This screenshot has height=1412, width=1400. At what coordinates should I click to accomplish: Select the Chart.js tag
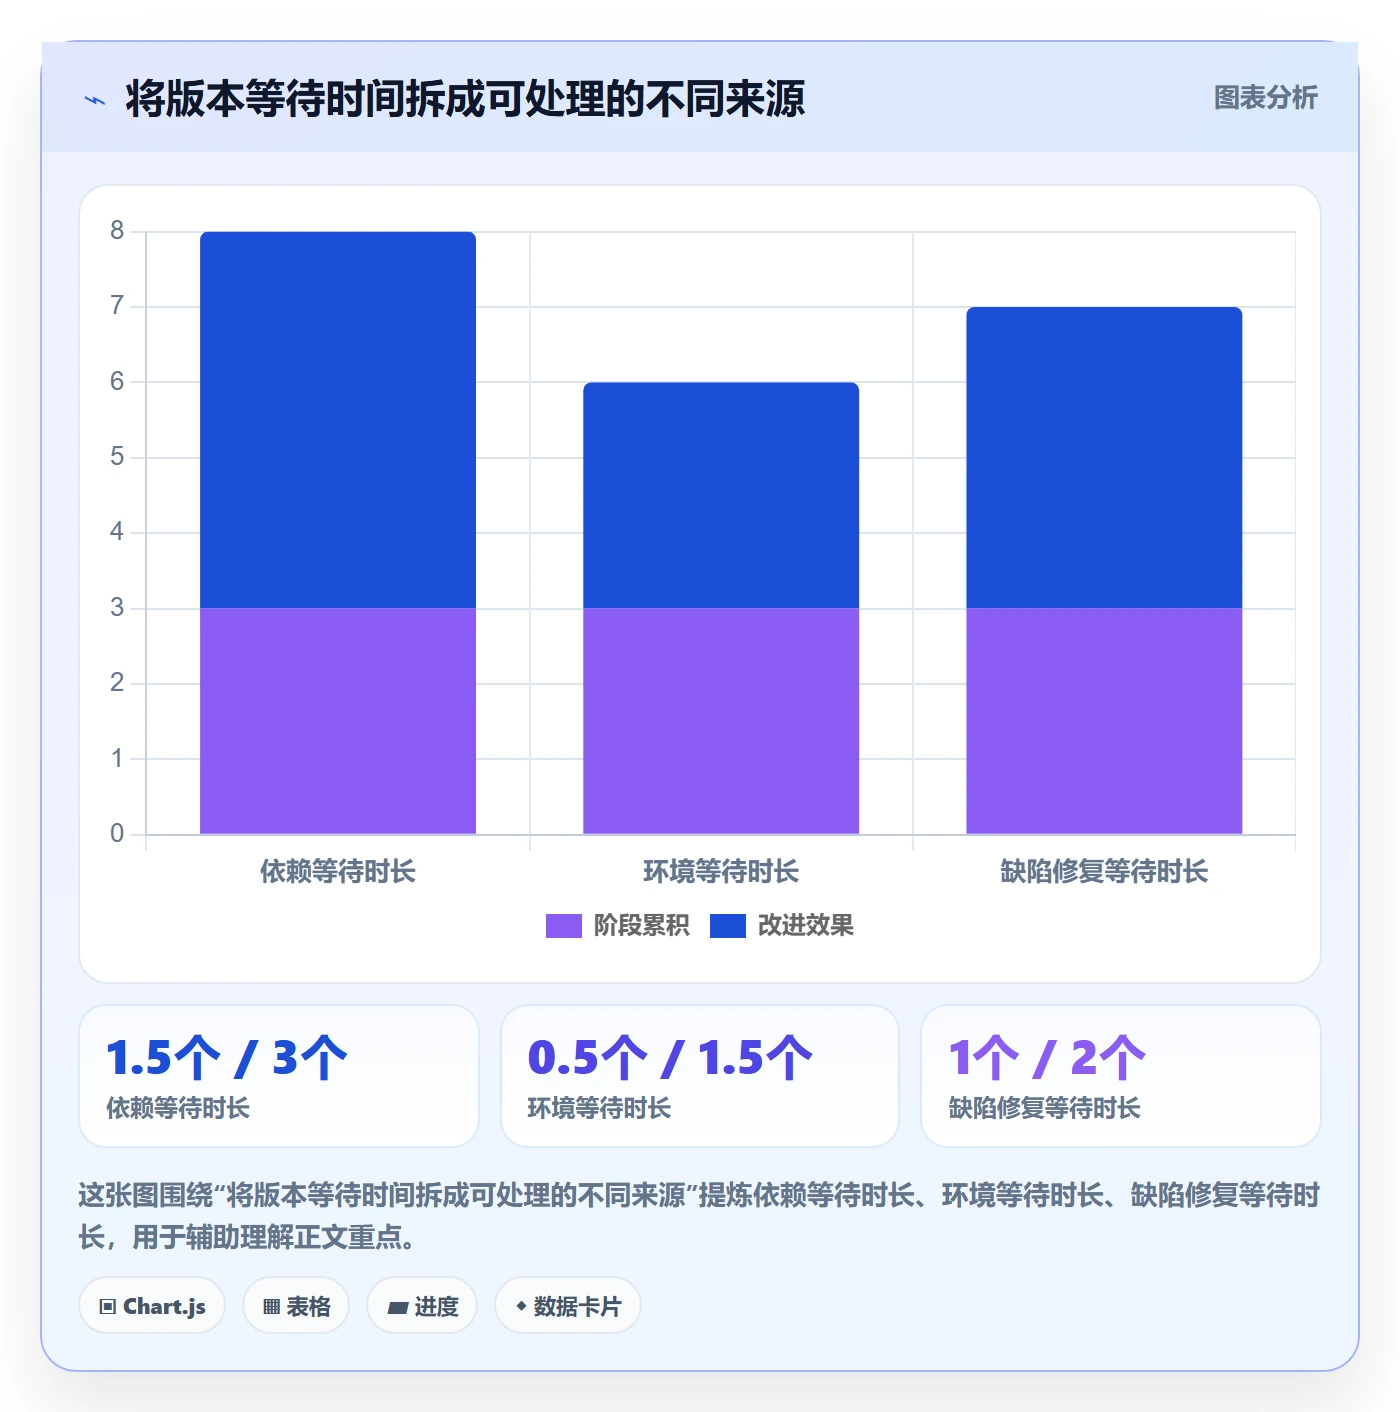(152, 1306)
